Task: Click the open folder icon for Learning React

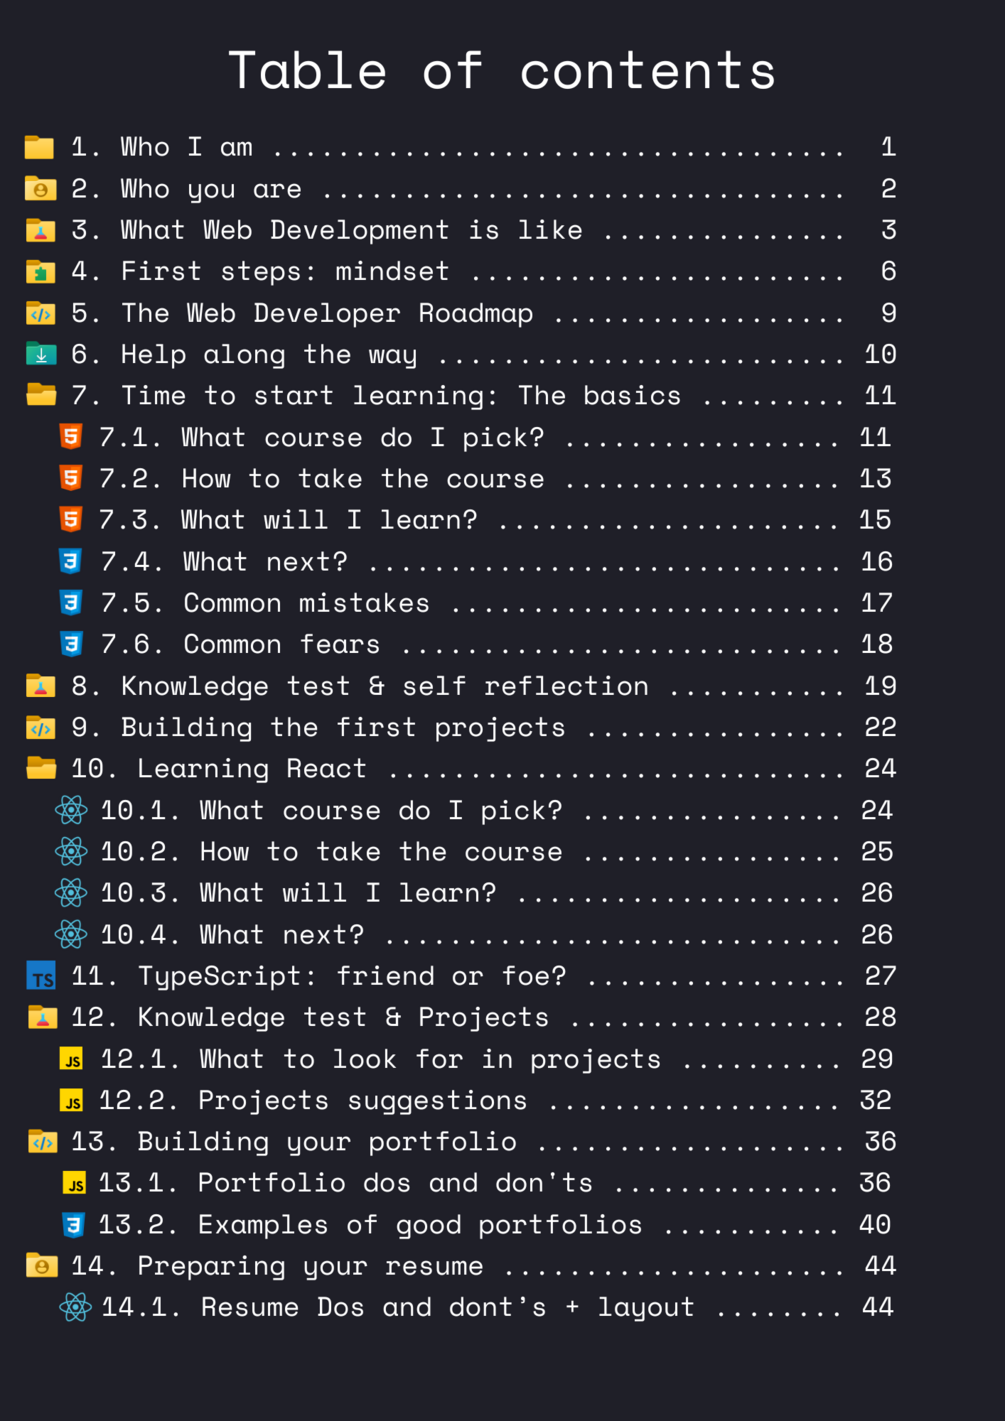Action: [x=41, y=768]
